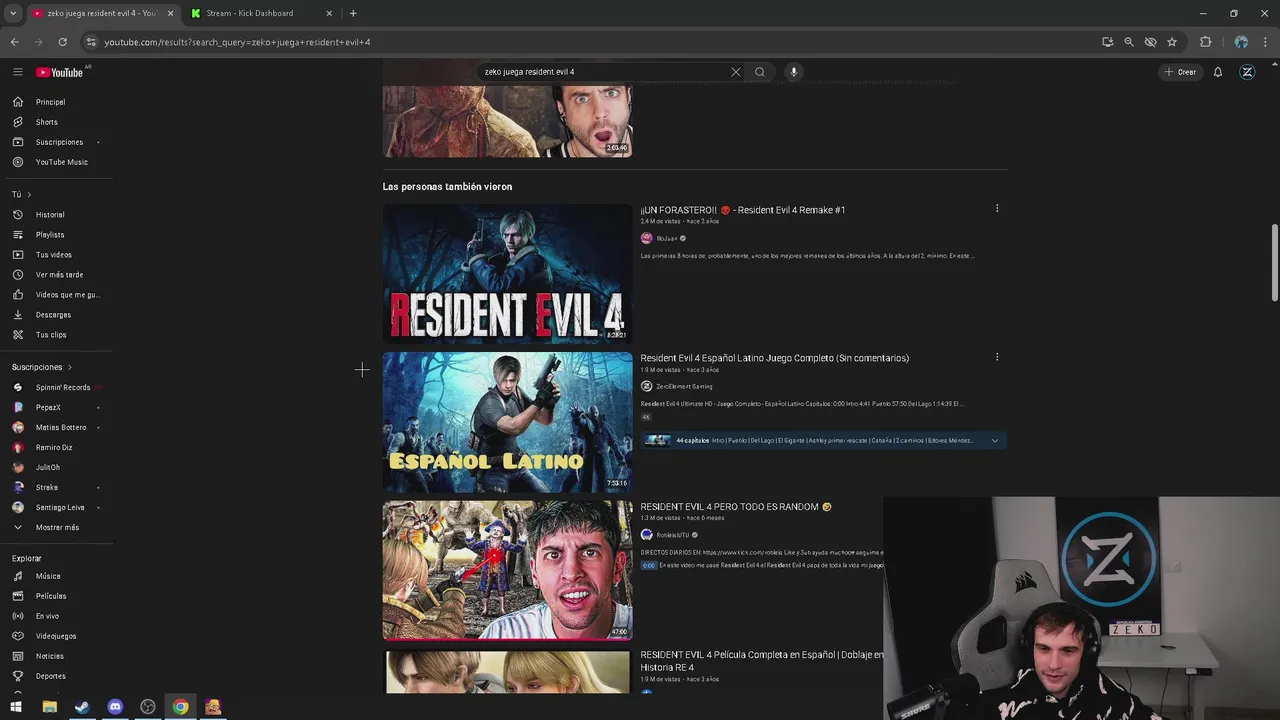This screenshot has height=720, width=1280.
Task: Open the Chrome extensions puzzle icon
Action: (1205, 42)
